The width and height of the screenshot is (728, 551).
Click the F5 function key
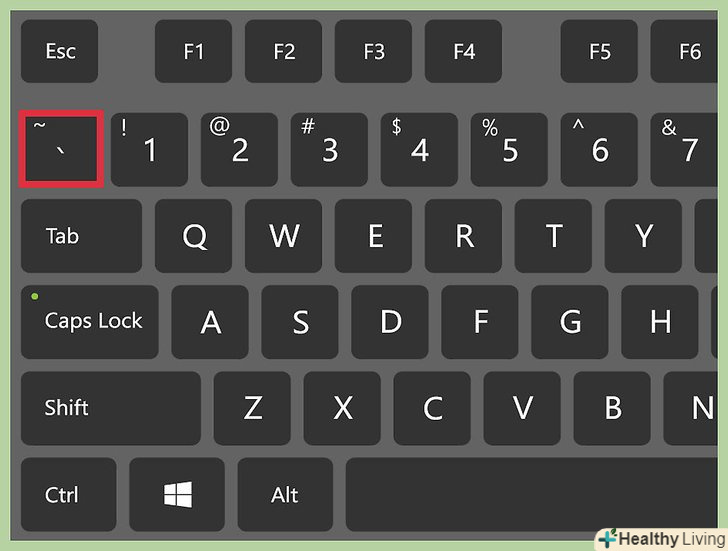click(x=599, y=51)
